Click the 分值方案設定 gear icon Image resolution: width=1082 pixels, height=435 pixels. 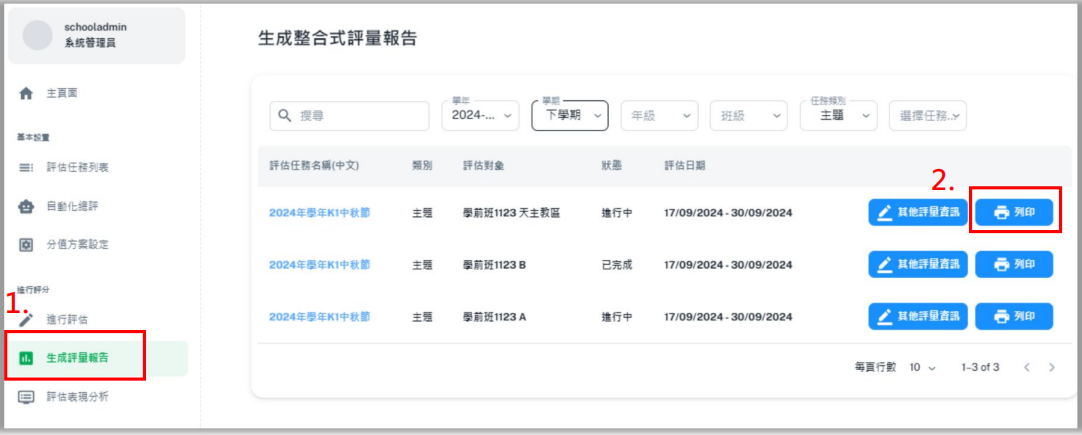27,244
